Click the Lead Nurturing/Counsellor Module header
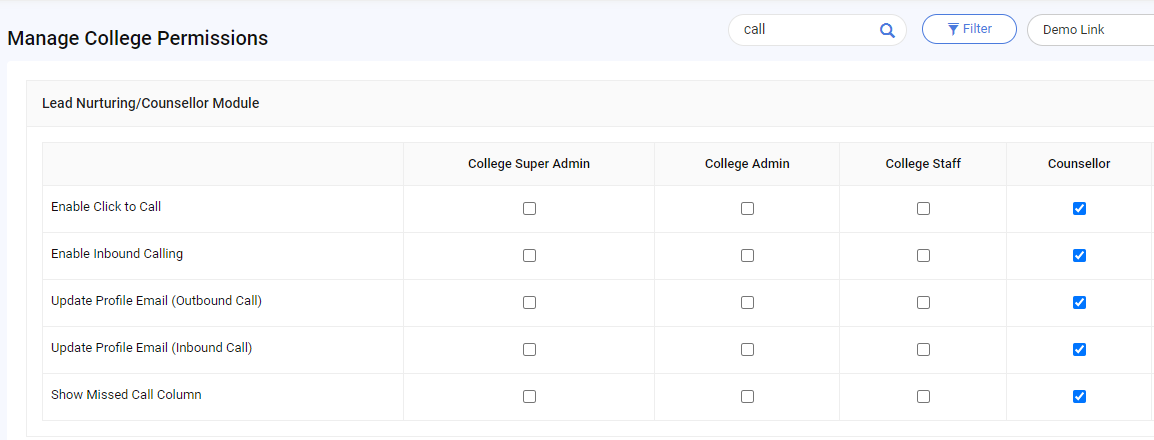This screenshot has height=440, width=1154. [x=151, y=103]
